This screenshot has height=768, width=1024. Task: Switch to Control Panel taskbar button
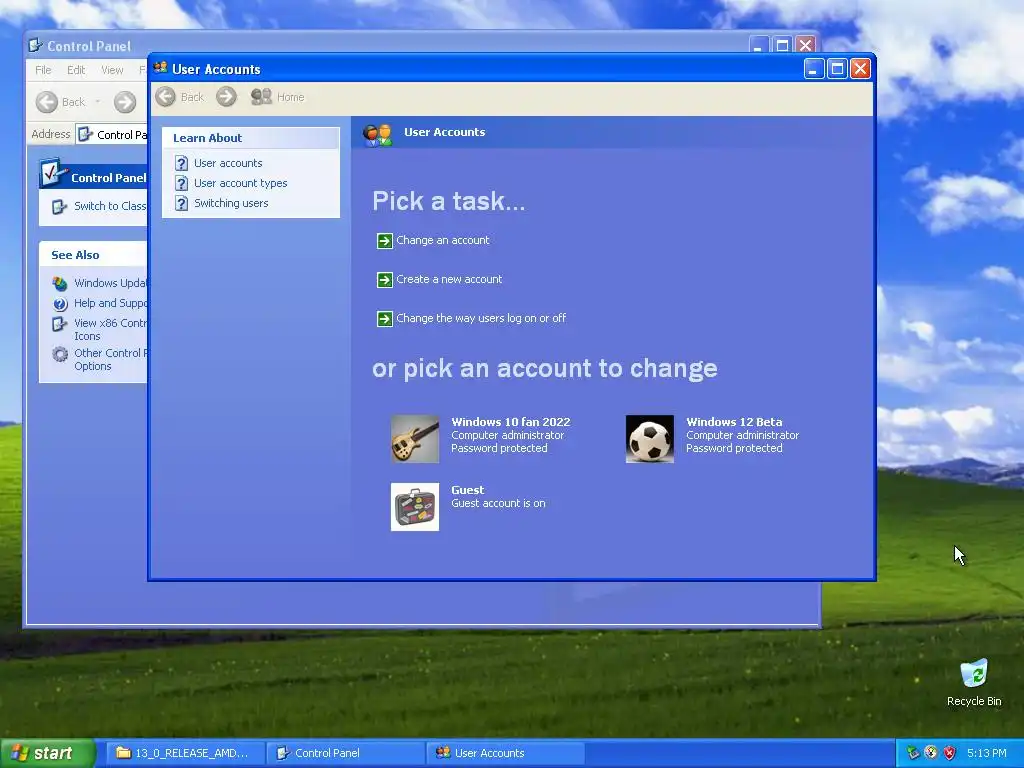[x=346, y=753]
